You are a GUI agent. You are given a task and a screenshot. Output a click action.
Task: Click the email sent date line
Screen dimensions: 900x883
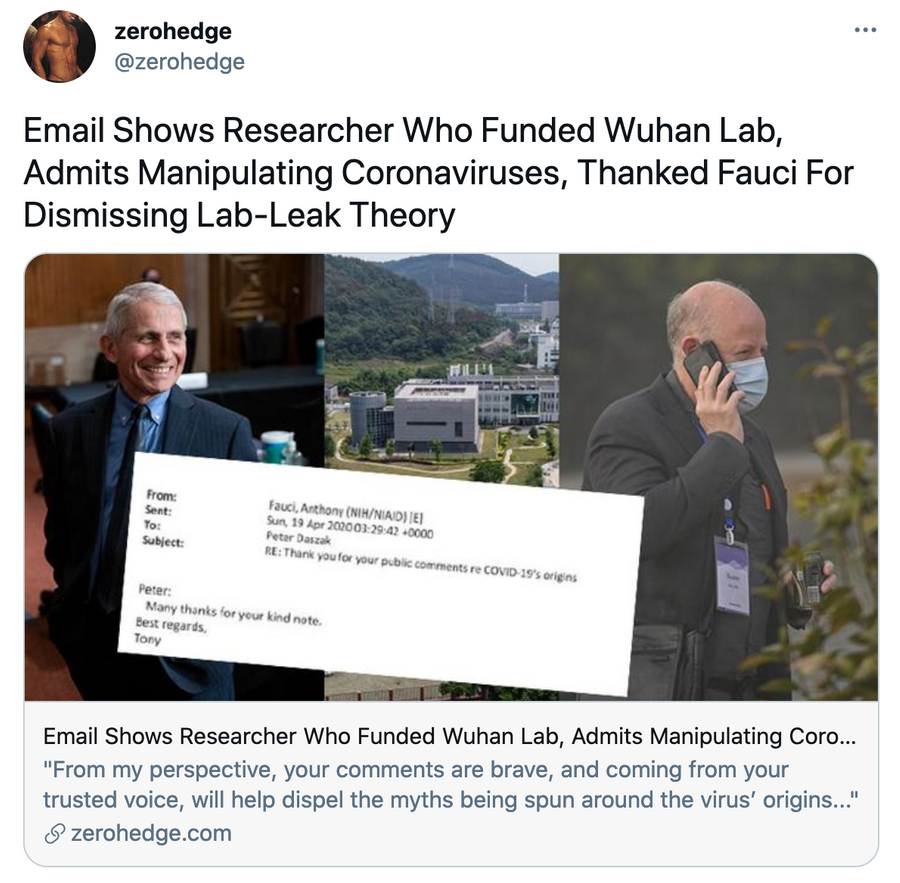pyautogui.click(x=350, y=527)
